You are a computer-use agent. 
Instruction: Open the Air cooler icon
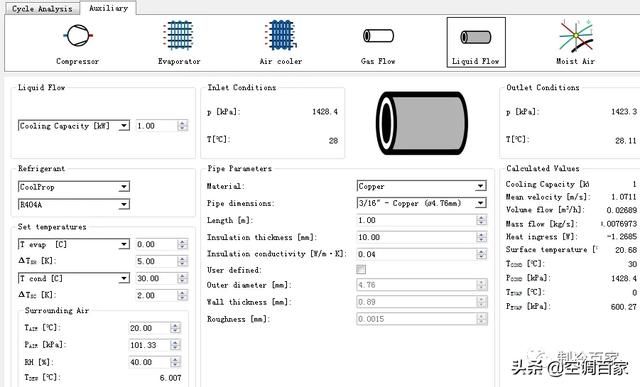pyautogui.click(x=281, y=35)
